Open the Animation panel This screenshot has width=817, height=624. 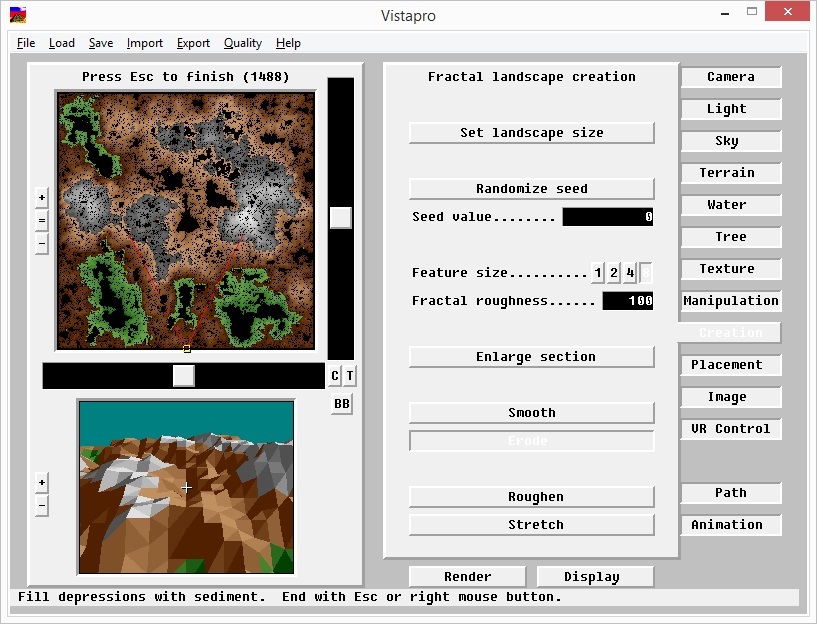(x=731, y=525)
